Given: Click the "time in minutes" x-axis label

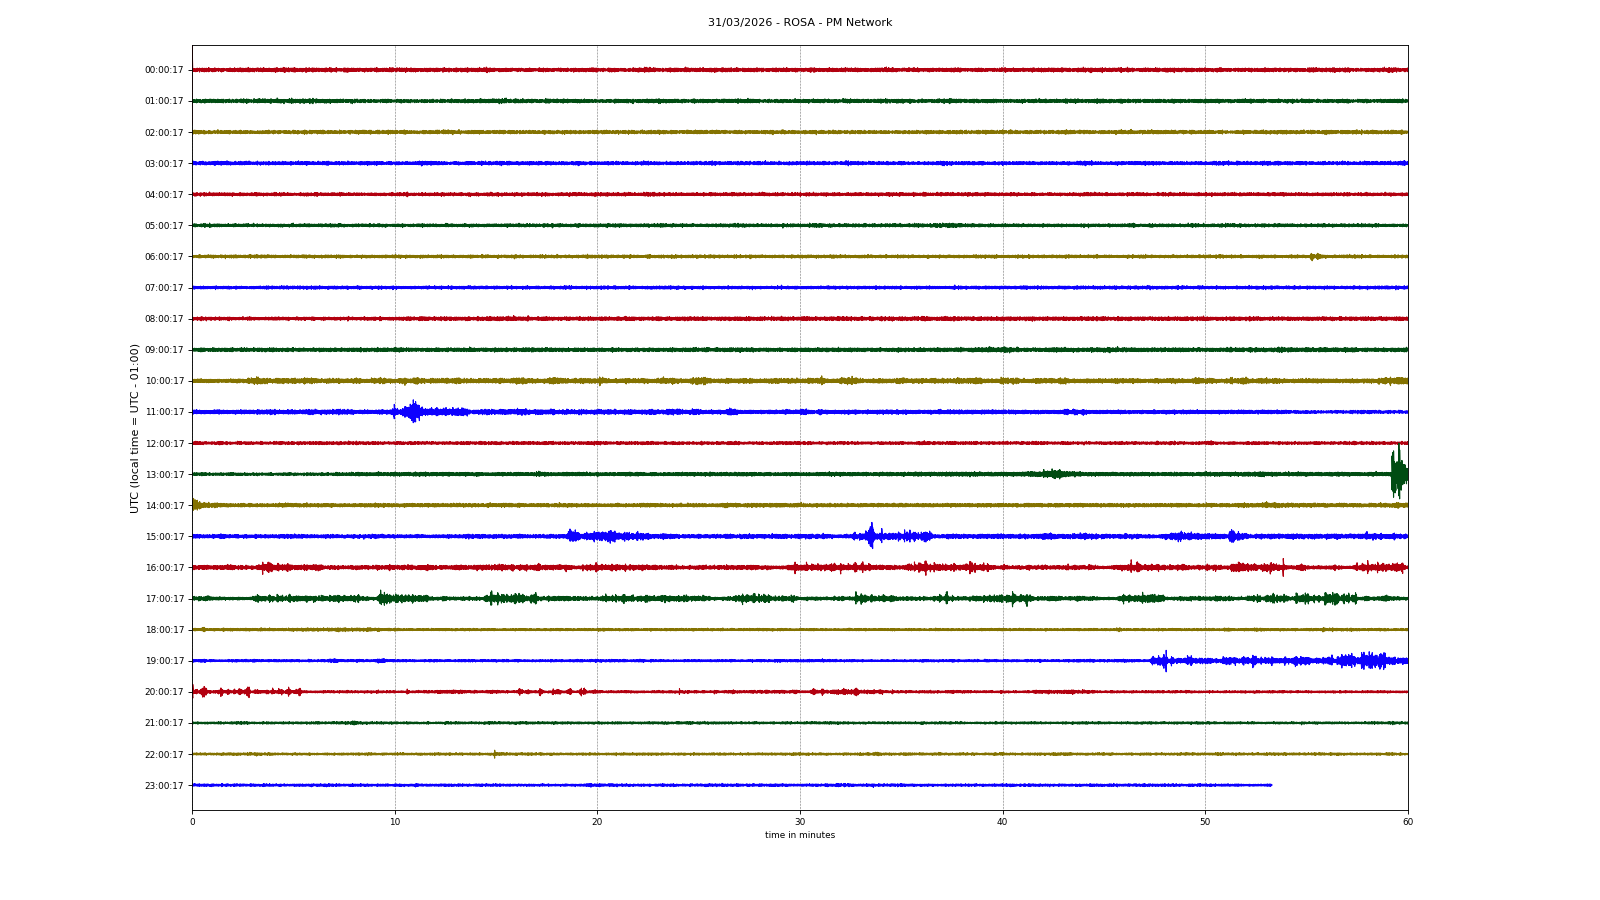Looking at the screenshot, I should click(799, 835).
